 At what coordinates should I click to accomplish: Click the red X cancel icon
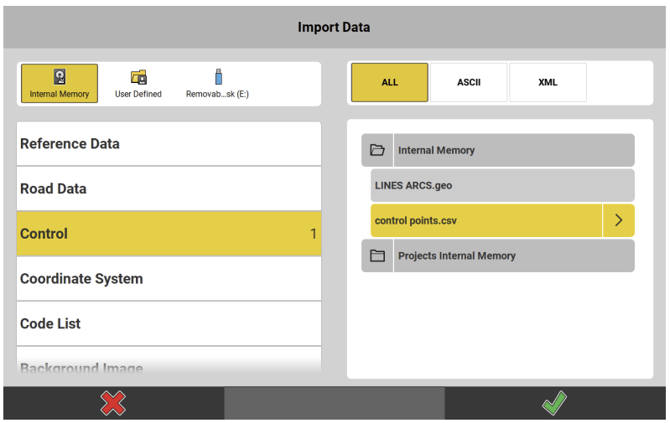113,403
